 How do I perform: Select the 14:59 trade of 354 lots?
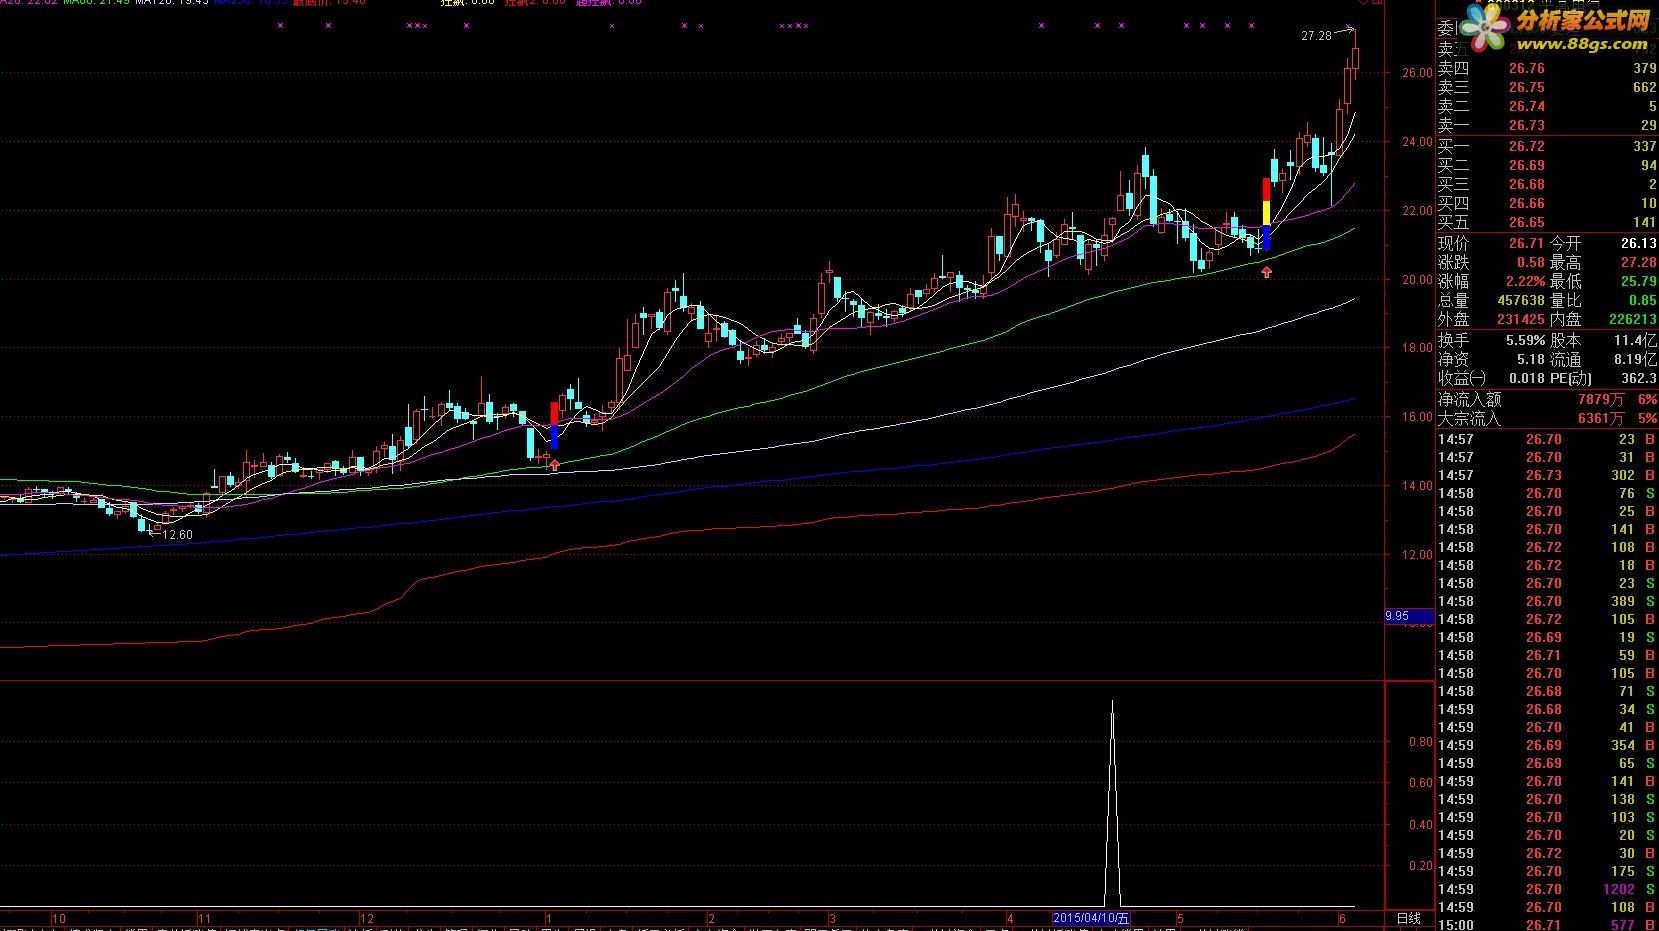click(x=1547, y=745)
